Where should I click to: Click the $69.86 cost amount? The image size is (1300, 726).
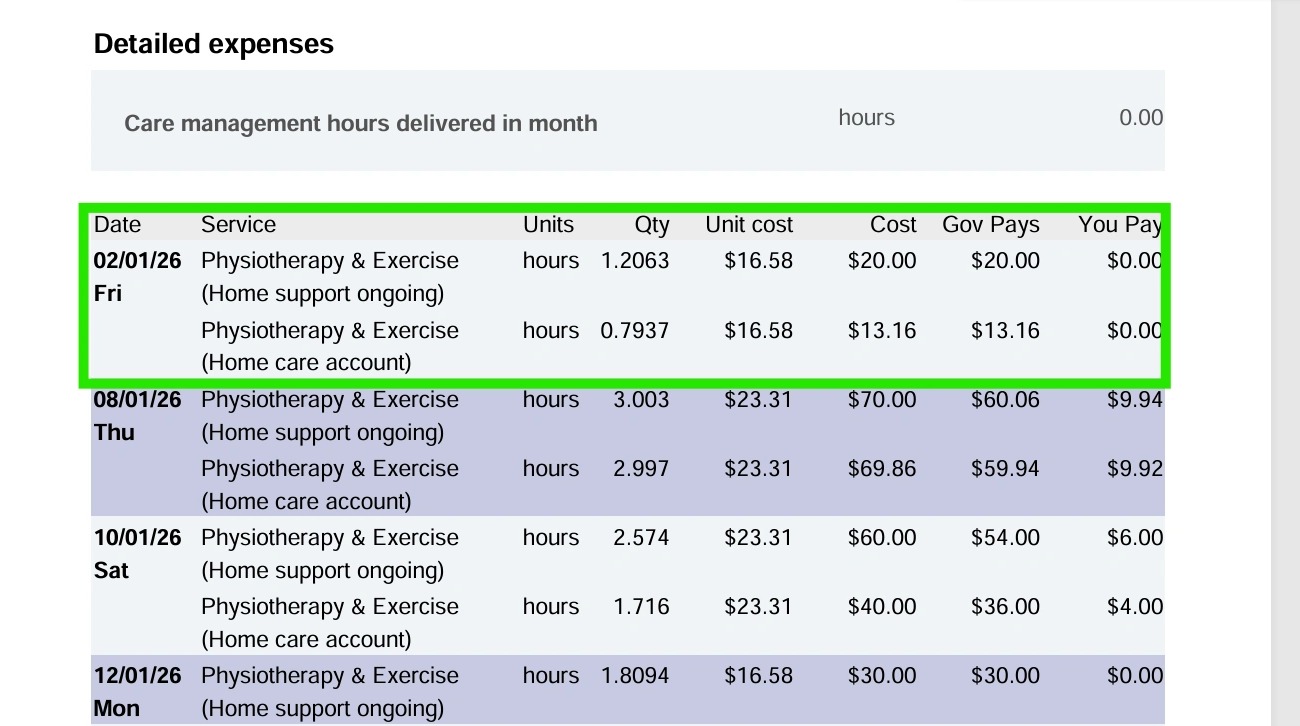pyautogui.click(x=881, y=469)
